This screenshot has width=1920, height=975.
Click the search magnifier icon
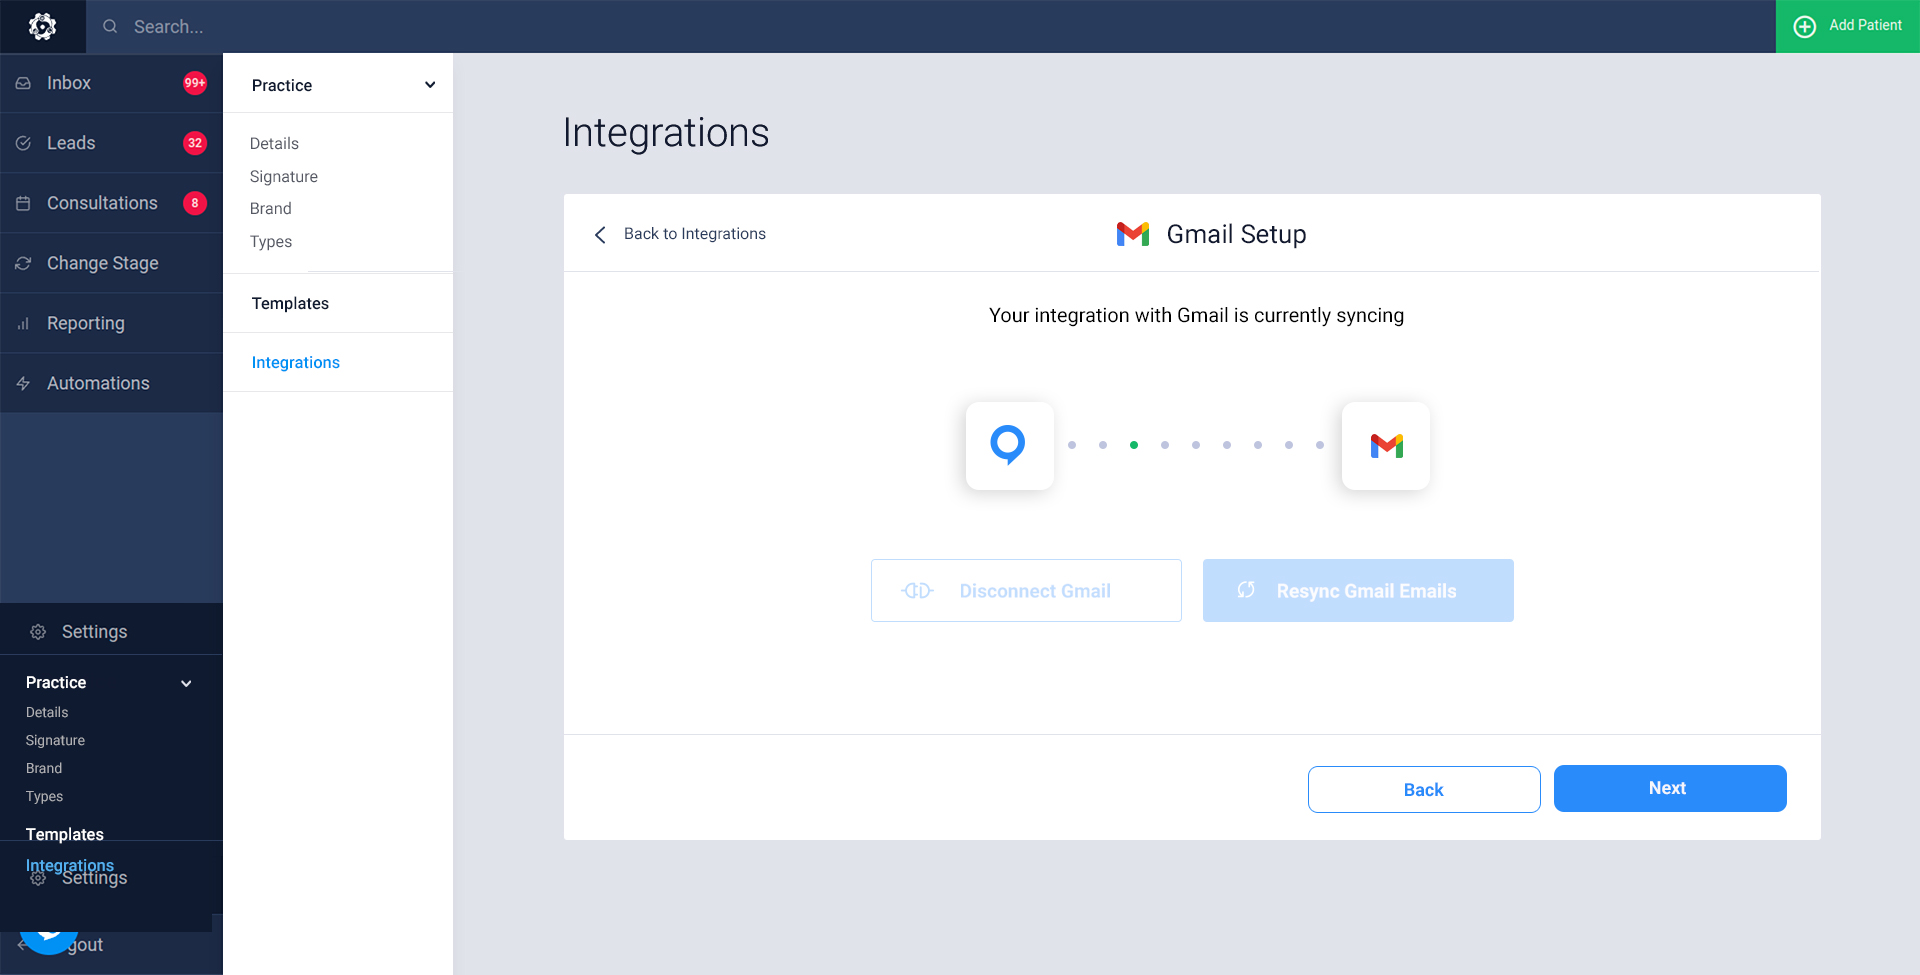tap(110, 26)
